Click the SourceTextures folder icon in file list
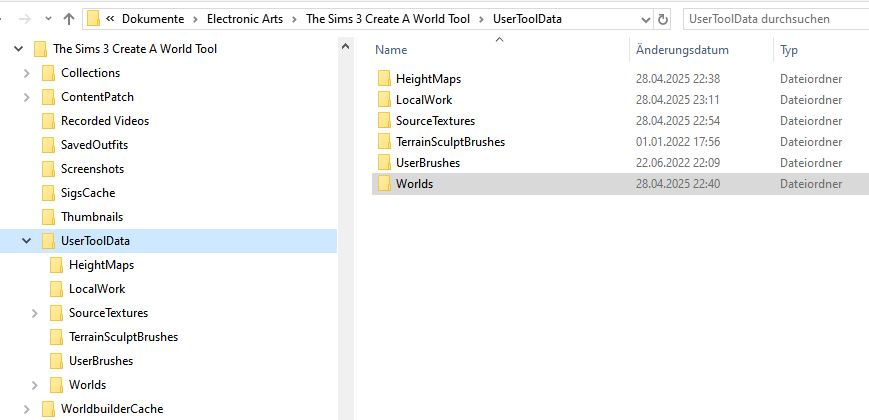This screenshot has height=420, width=869. click(x=384, y=121)
